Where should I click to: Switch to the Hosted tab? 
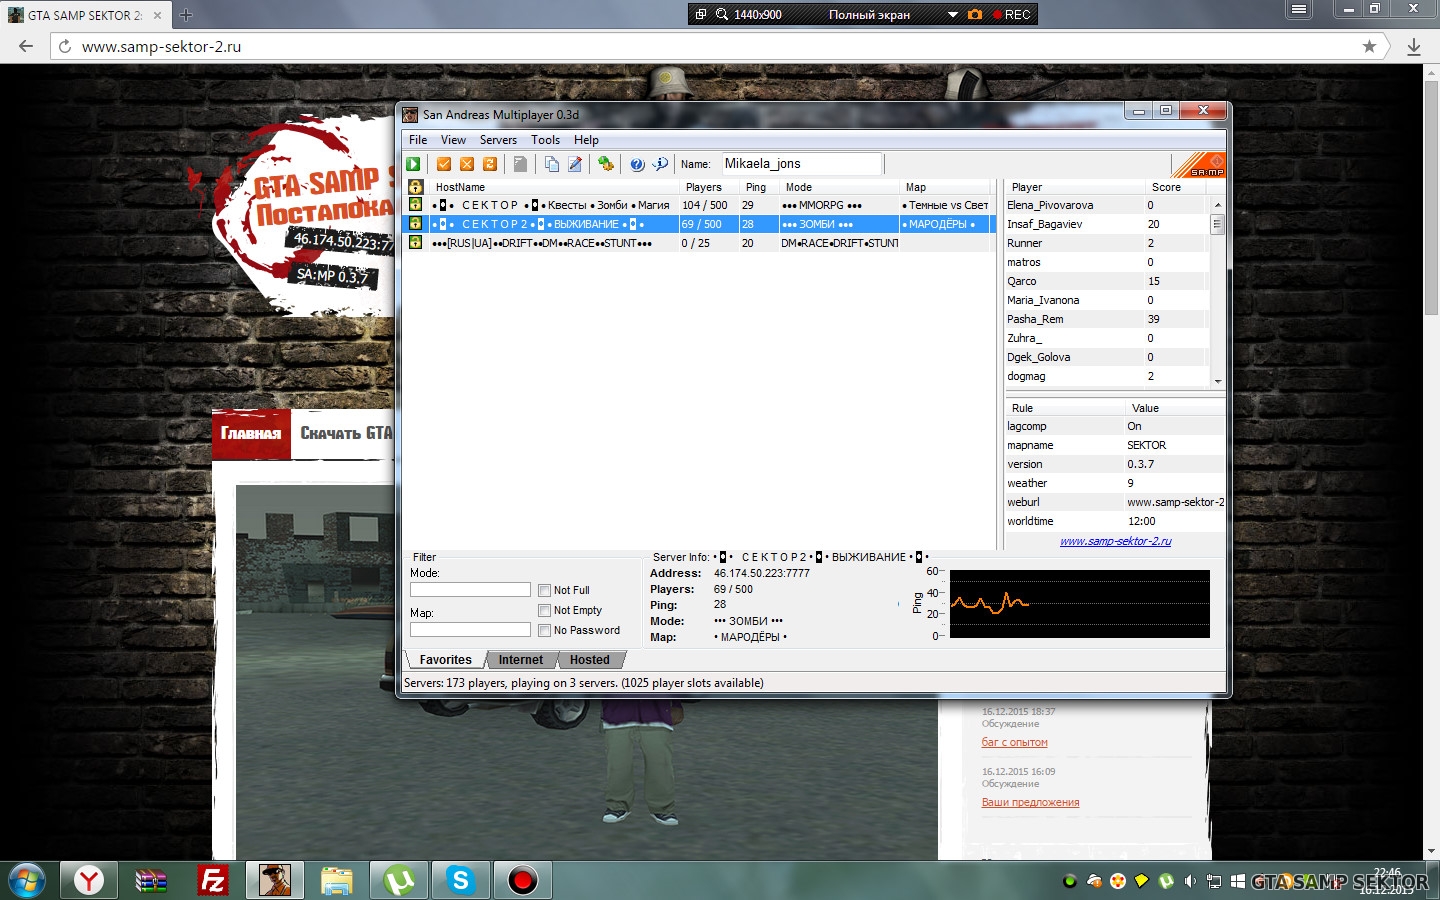point(590,660)
